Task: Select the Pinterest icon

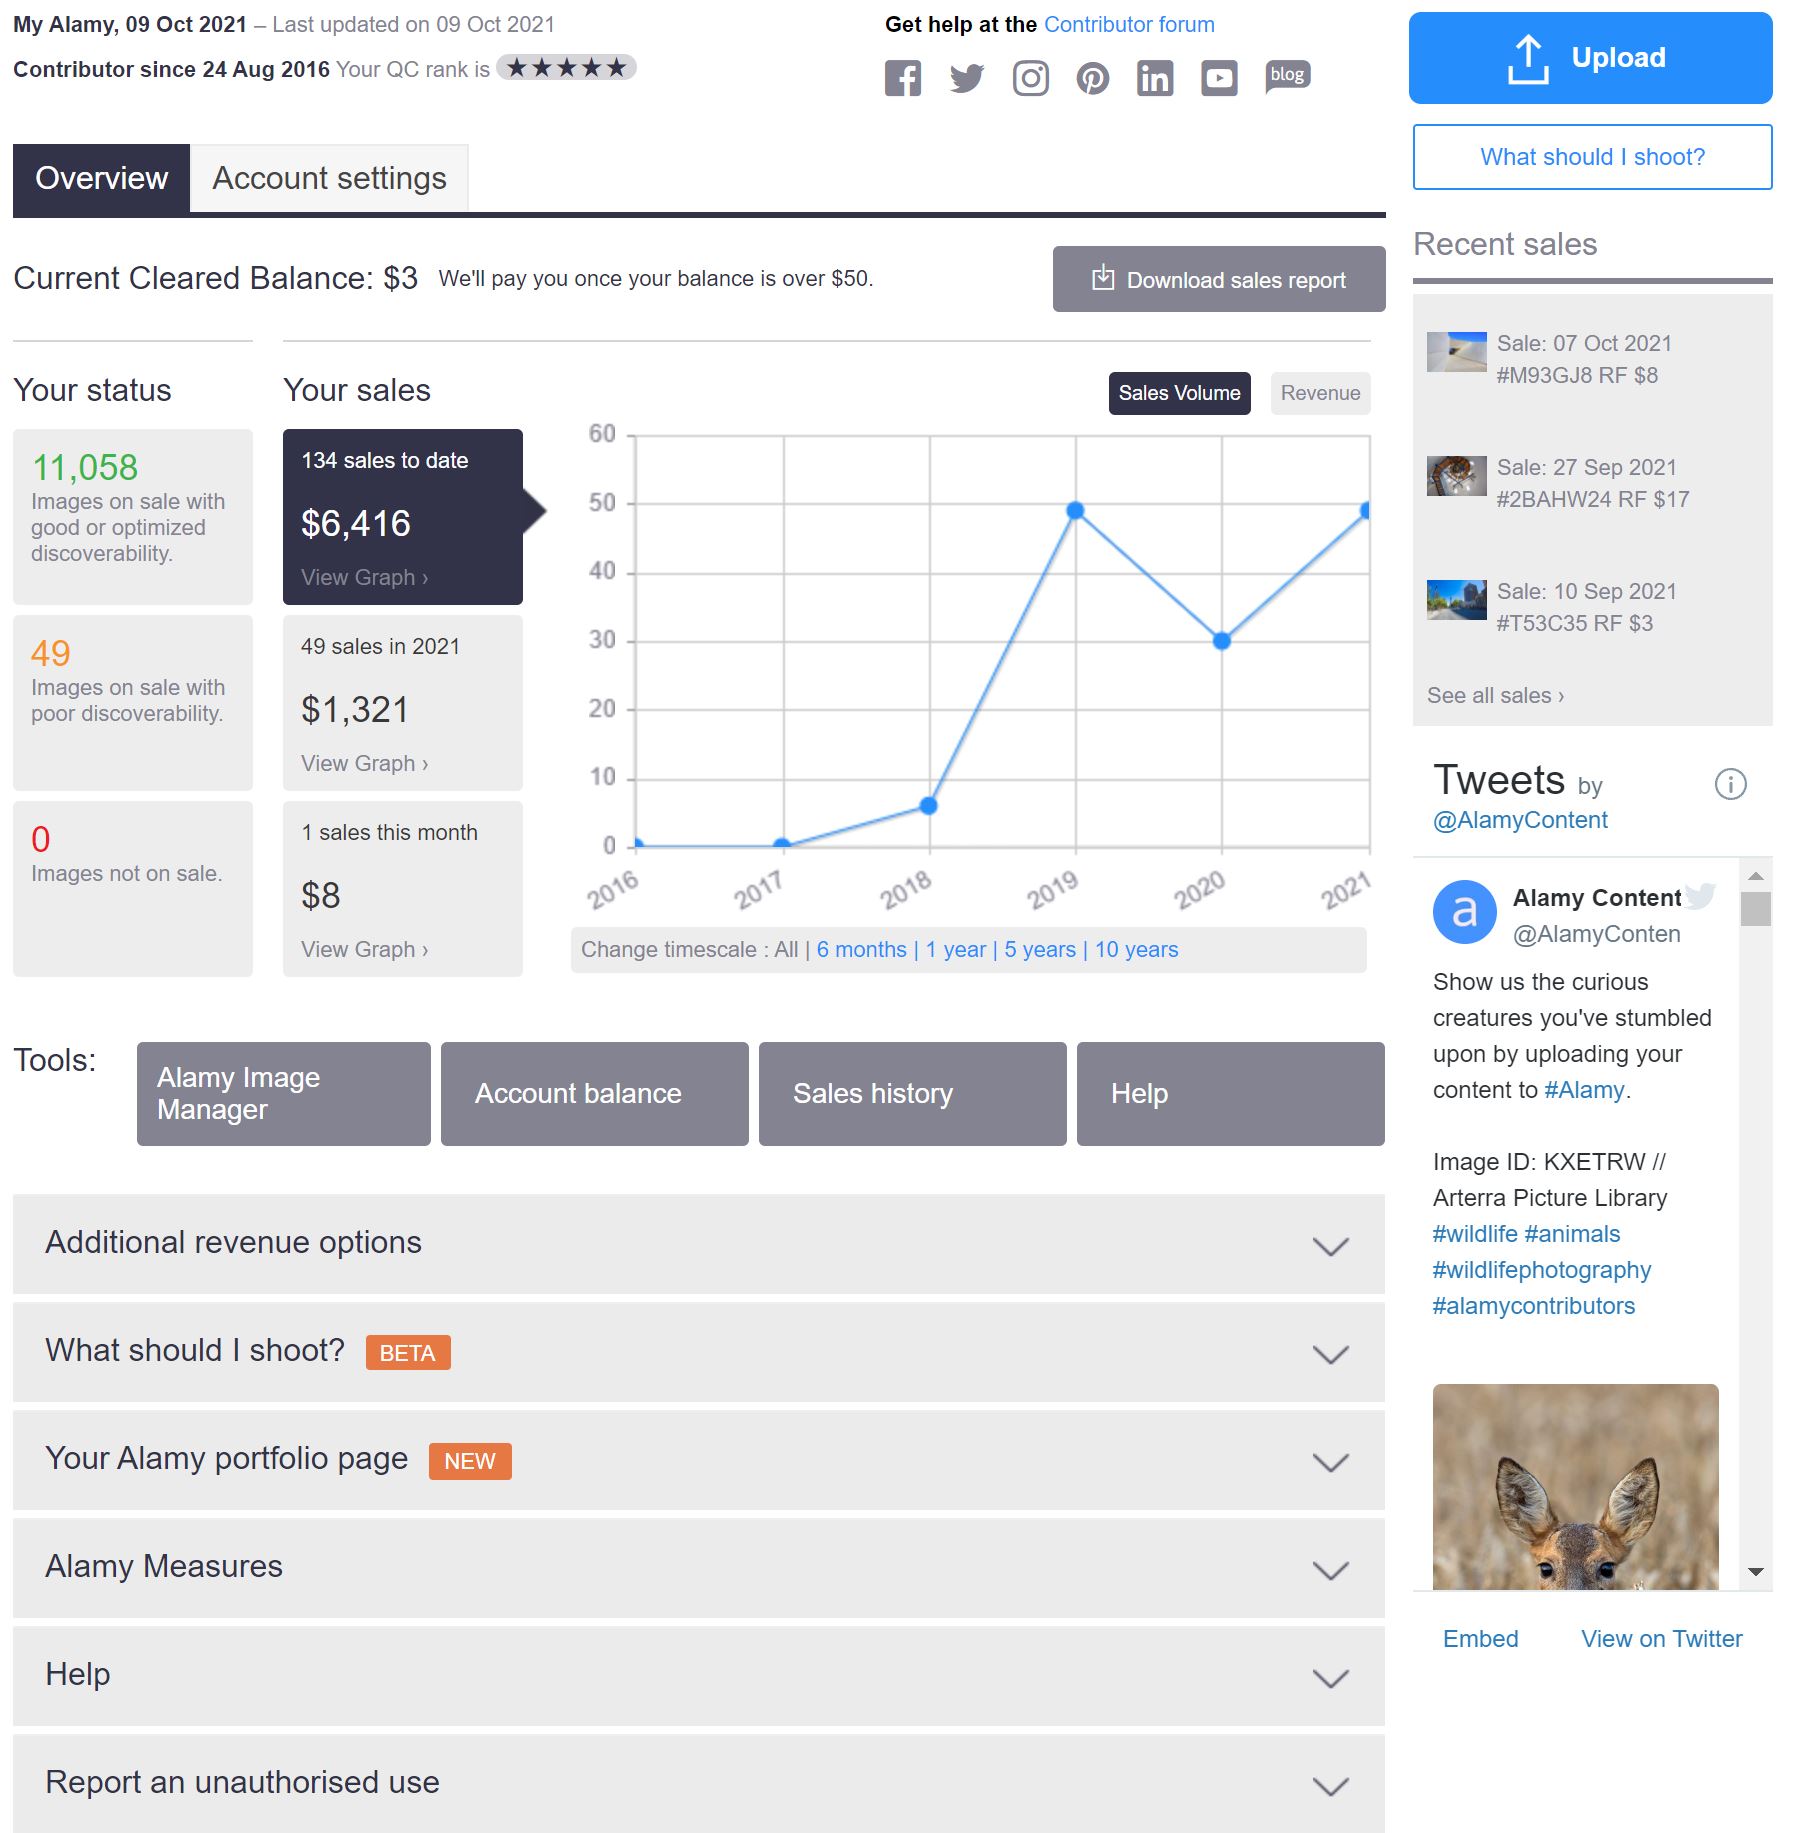Action: pyautogui.click(x=1093, y=77)
